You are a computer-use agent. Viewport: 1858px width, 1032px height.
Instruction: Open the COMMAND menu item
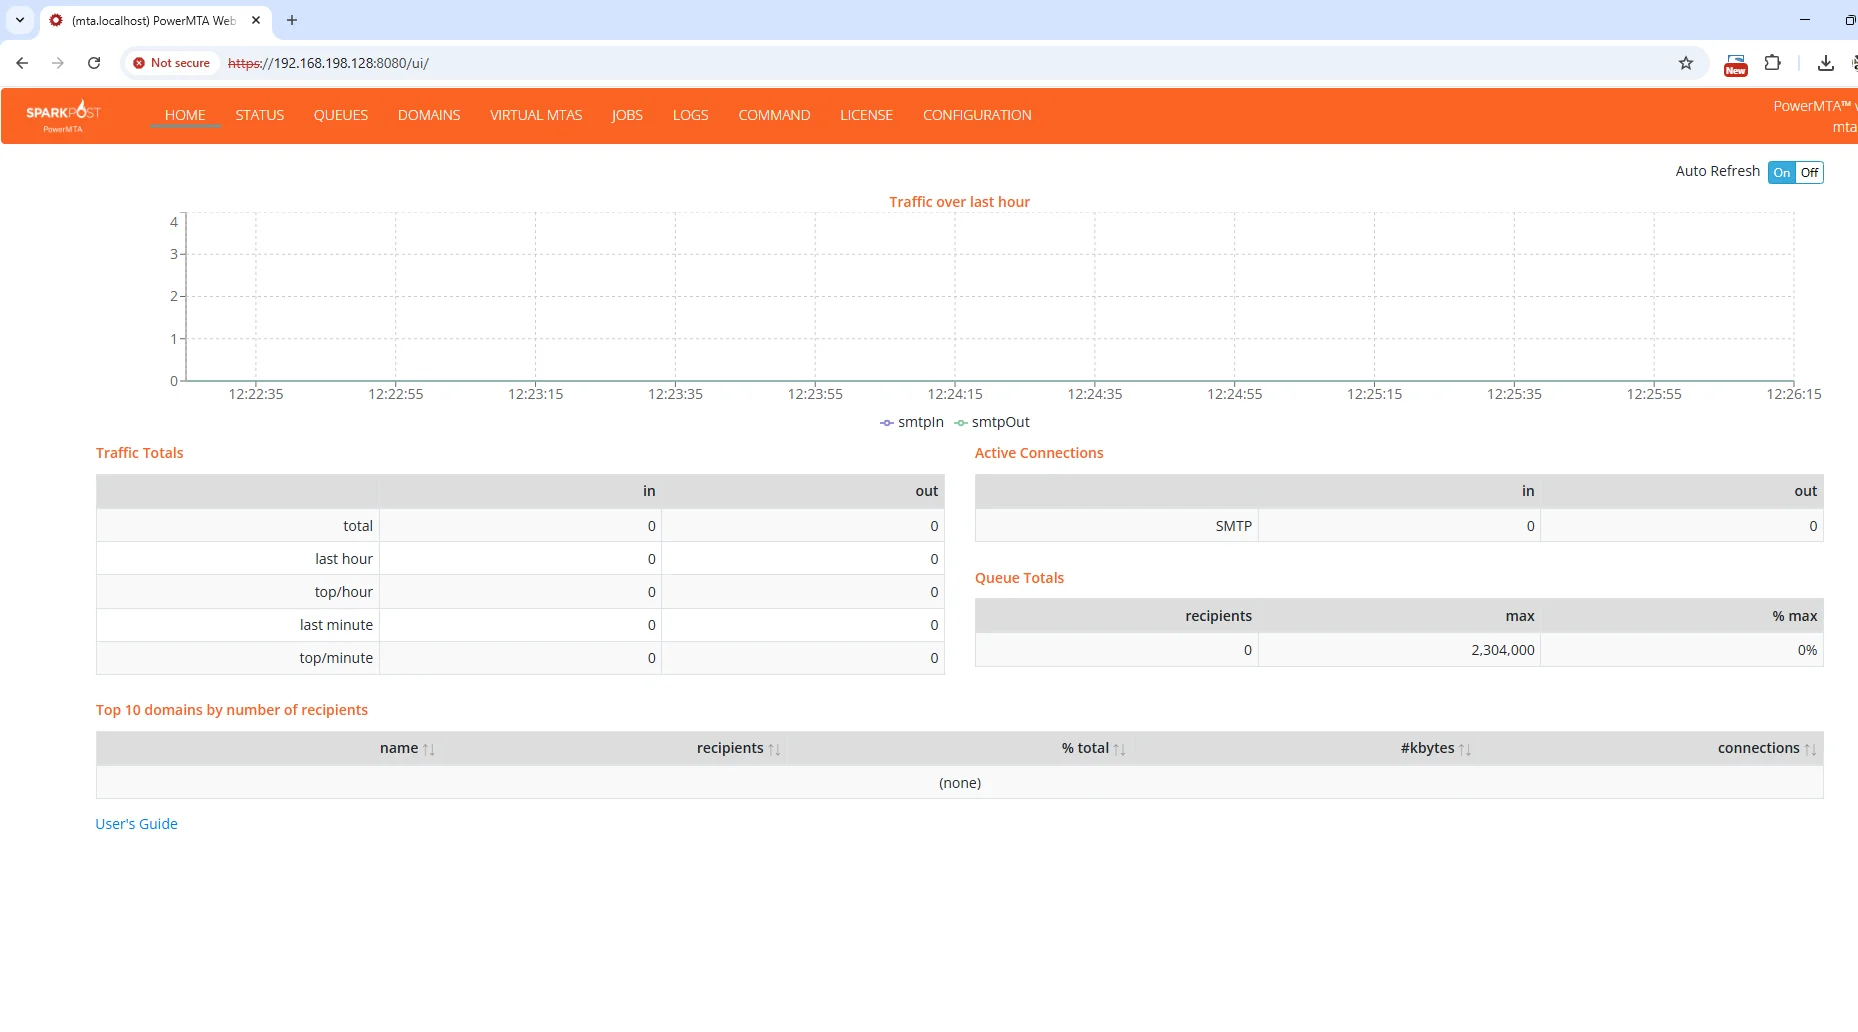coord(774,115)
